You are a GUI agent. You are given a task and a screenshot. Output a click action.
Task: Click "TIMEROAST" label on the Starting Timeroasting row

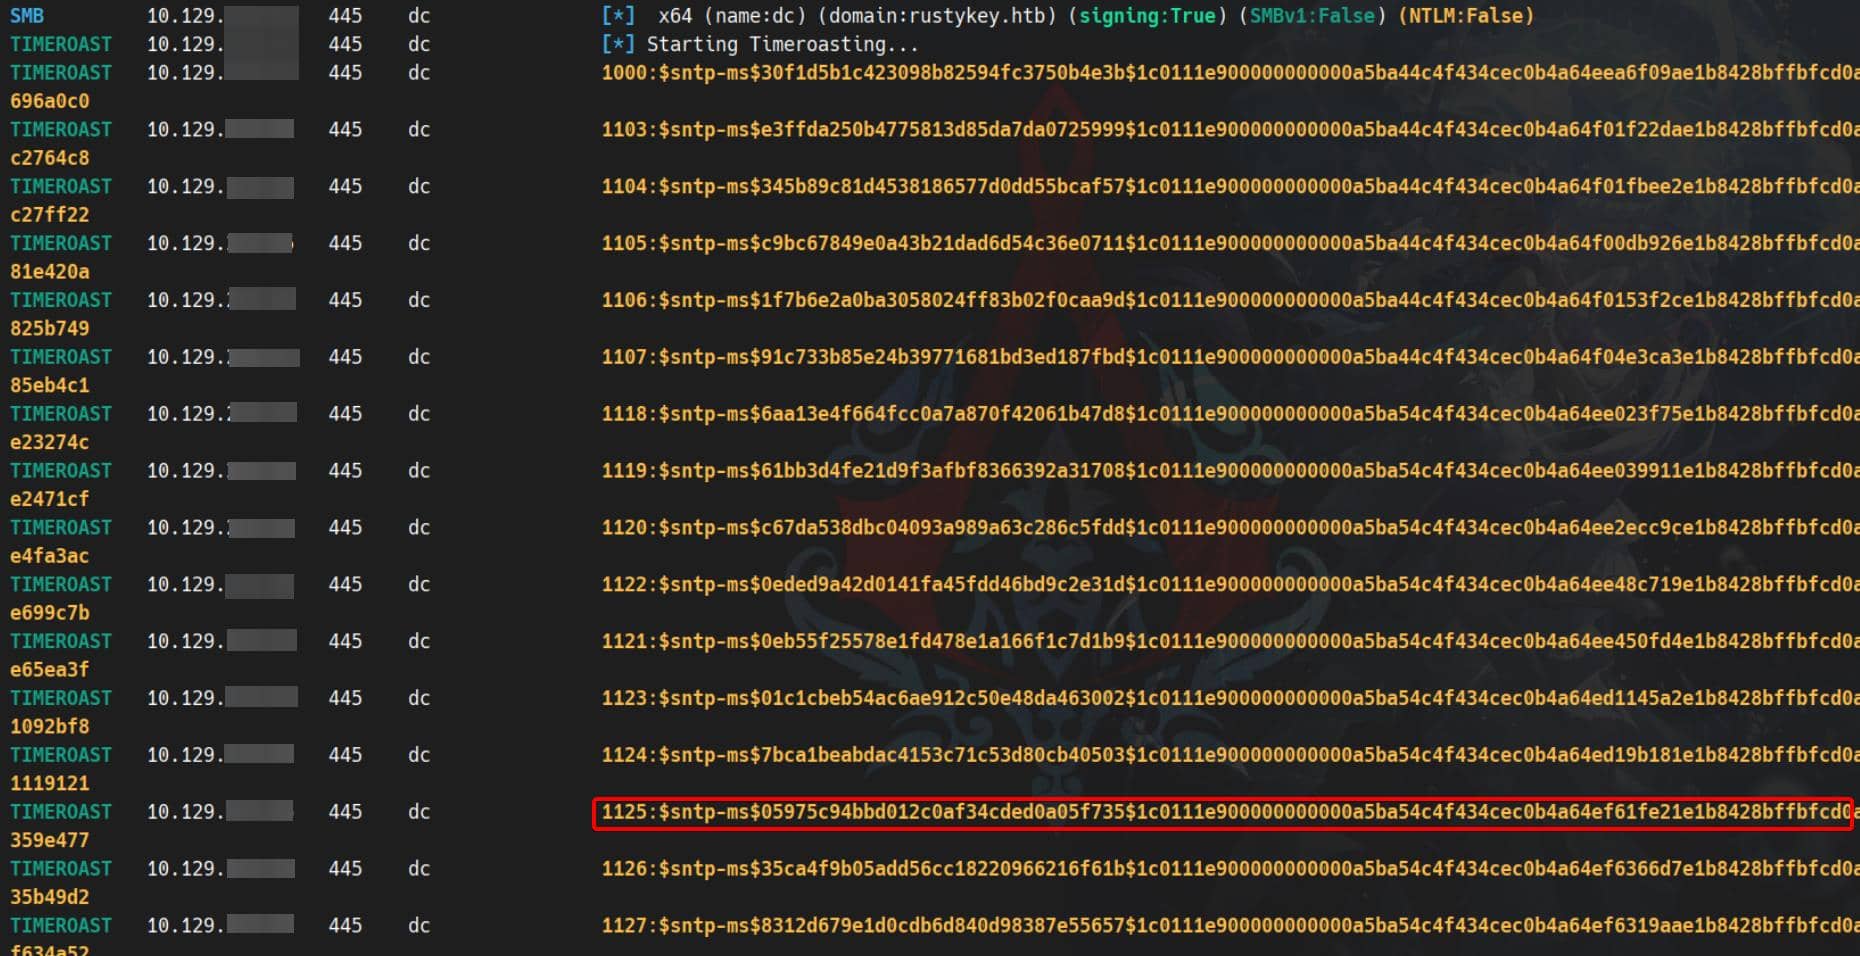[x=61, y=45]
